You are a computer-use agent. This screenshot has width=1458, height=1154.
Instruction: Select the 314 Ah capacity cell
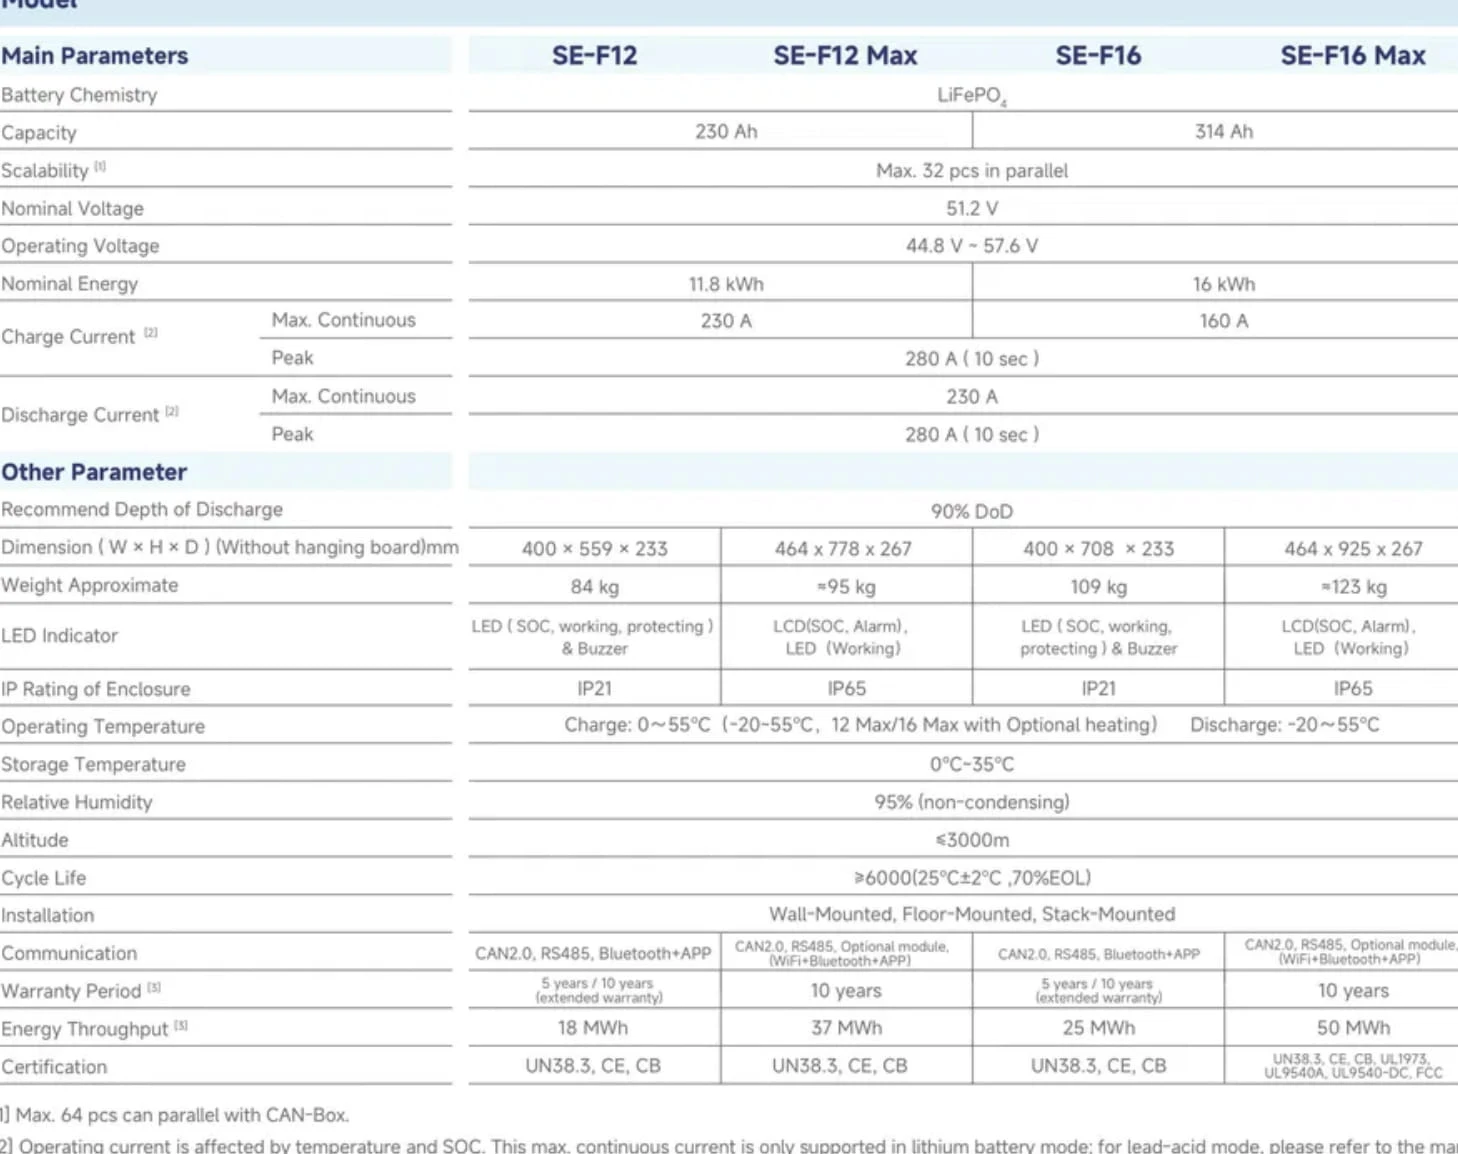coord(1223,132)
